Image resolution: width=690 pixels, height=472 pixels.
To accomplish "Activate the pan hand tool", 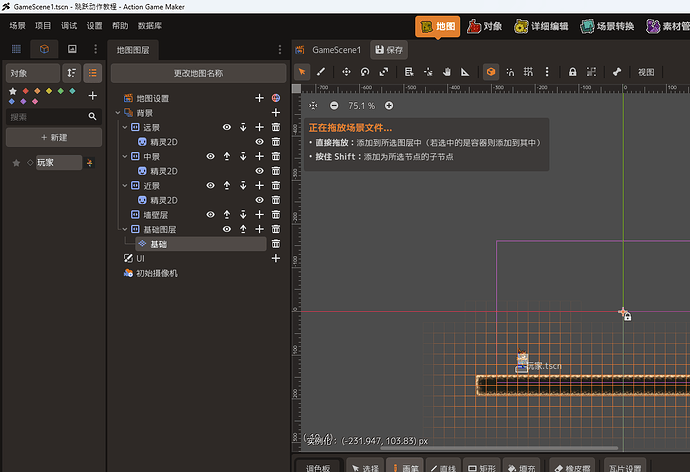I will pos(447,72).
